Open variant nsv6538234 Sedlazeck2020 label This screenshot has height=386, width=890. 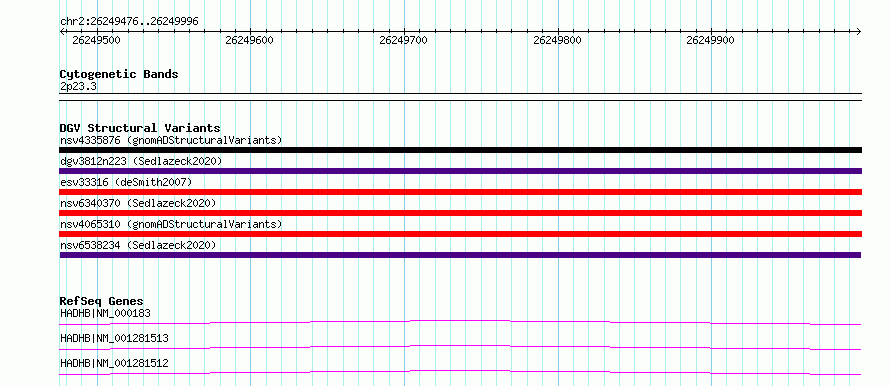138,245
